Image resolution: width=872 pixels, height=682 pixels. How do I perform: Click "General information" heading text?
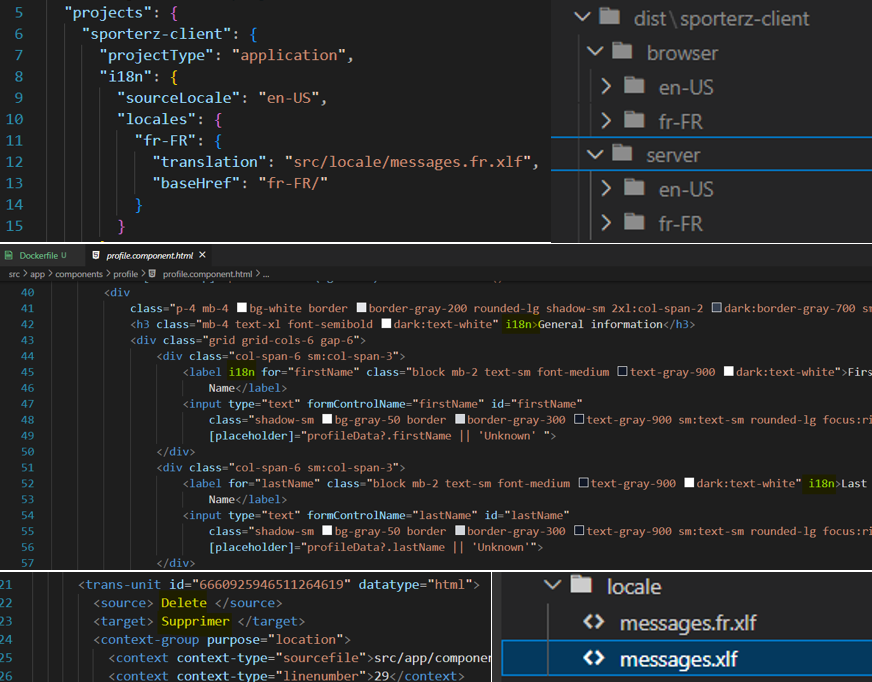tap(600, 324)
